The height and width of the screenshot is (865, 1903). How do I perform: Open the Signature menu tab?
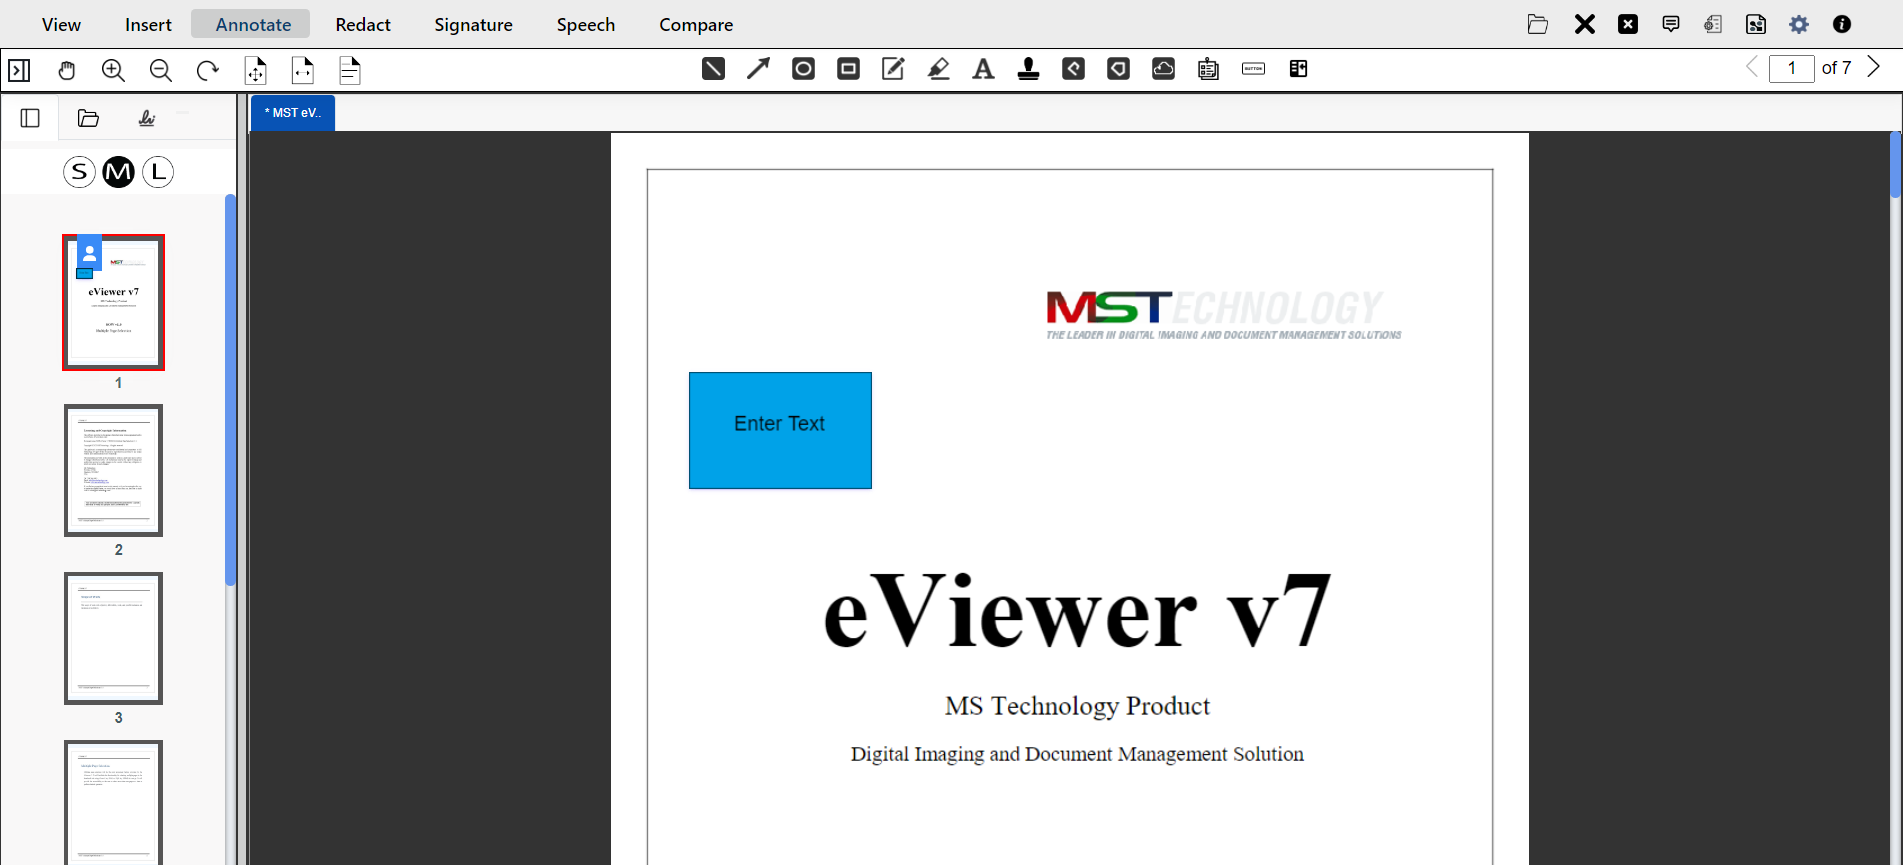coord(473,25)
